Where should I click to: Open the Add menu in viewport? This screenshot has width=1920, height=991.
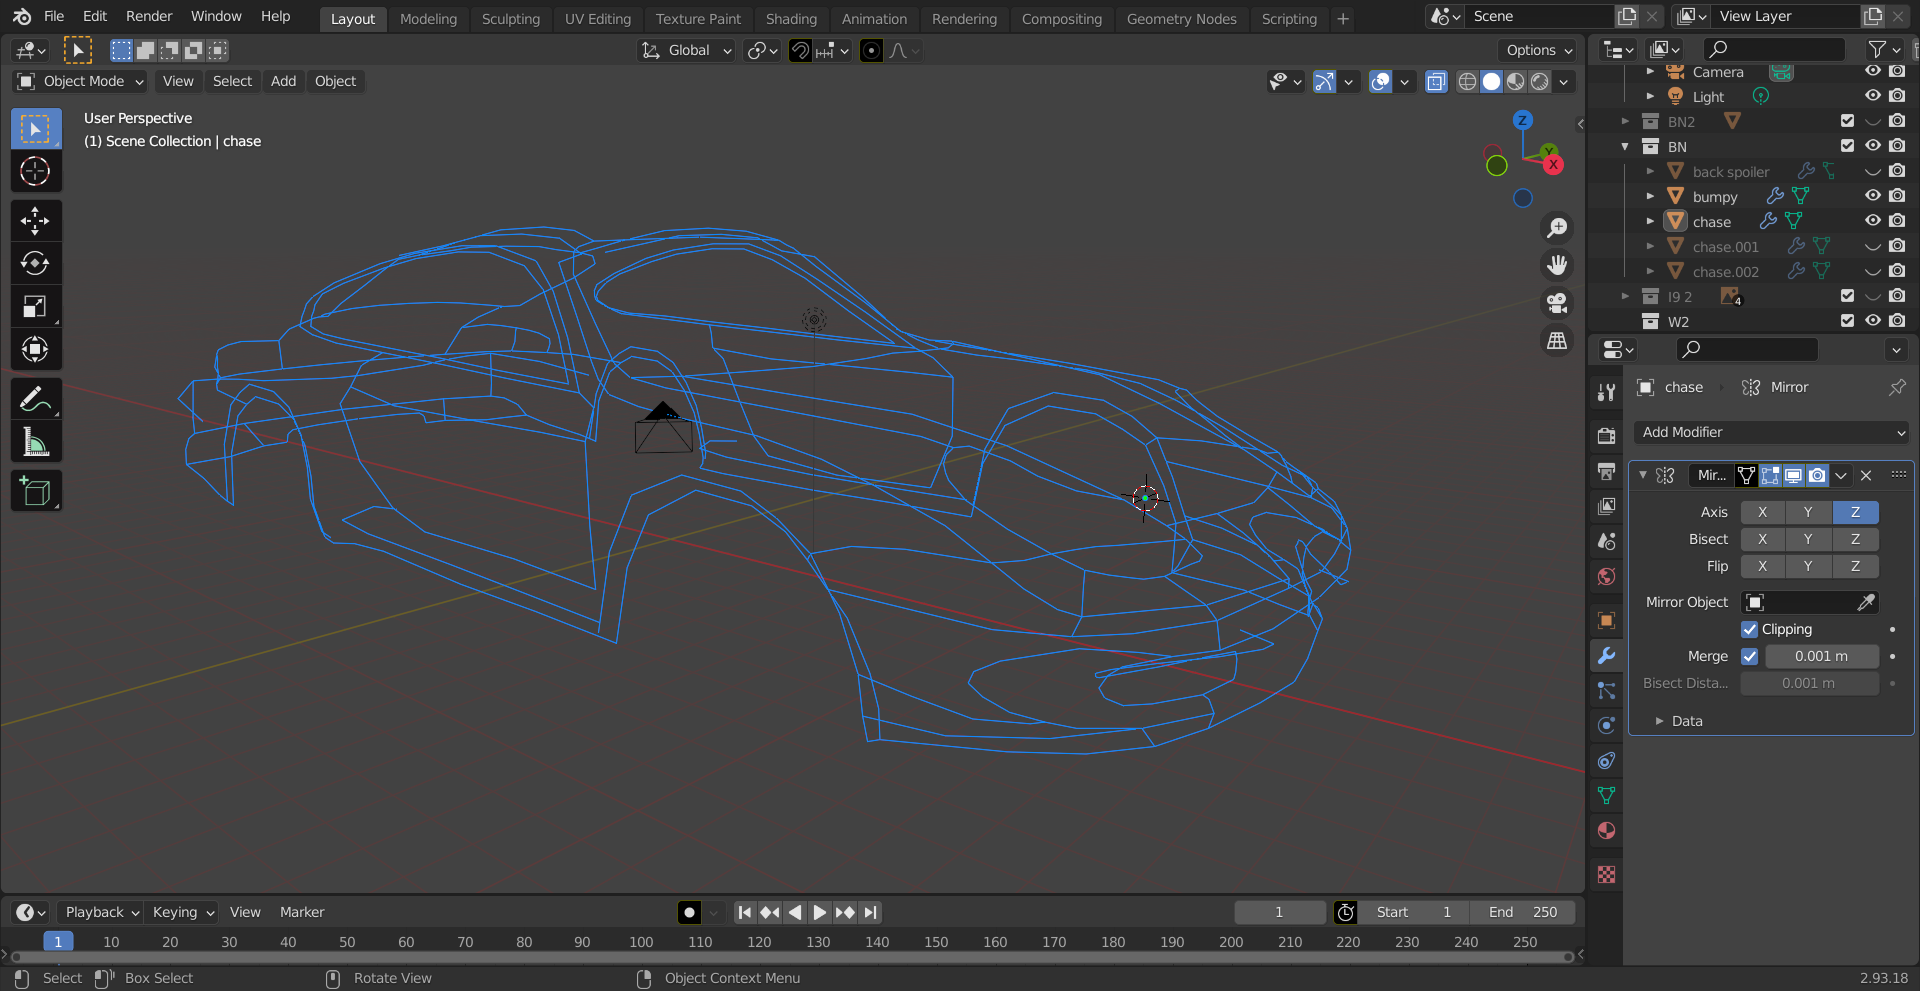[283, 81]
